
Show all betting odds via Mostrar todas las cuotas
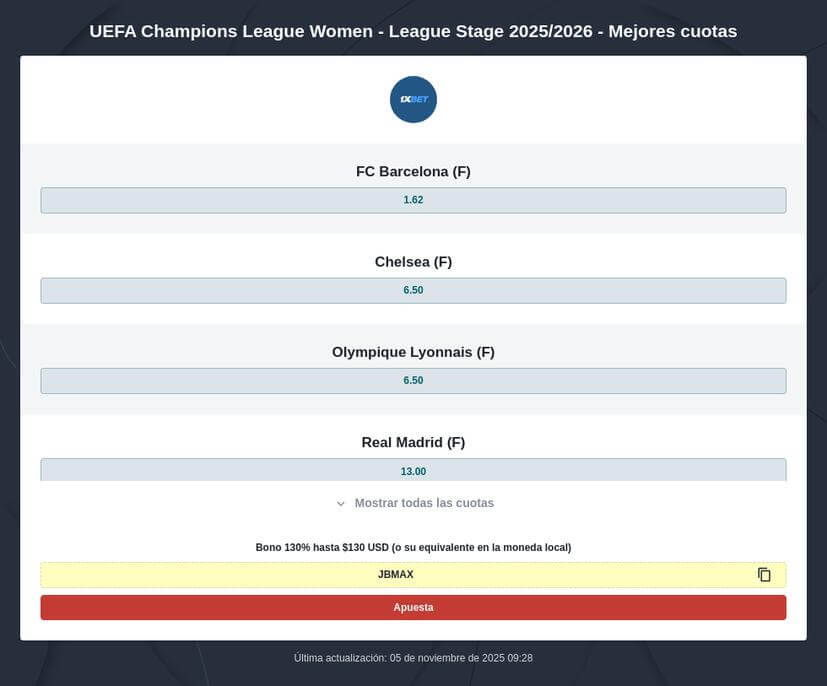click(x=423, y=503)
